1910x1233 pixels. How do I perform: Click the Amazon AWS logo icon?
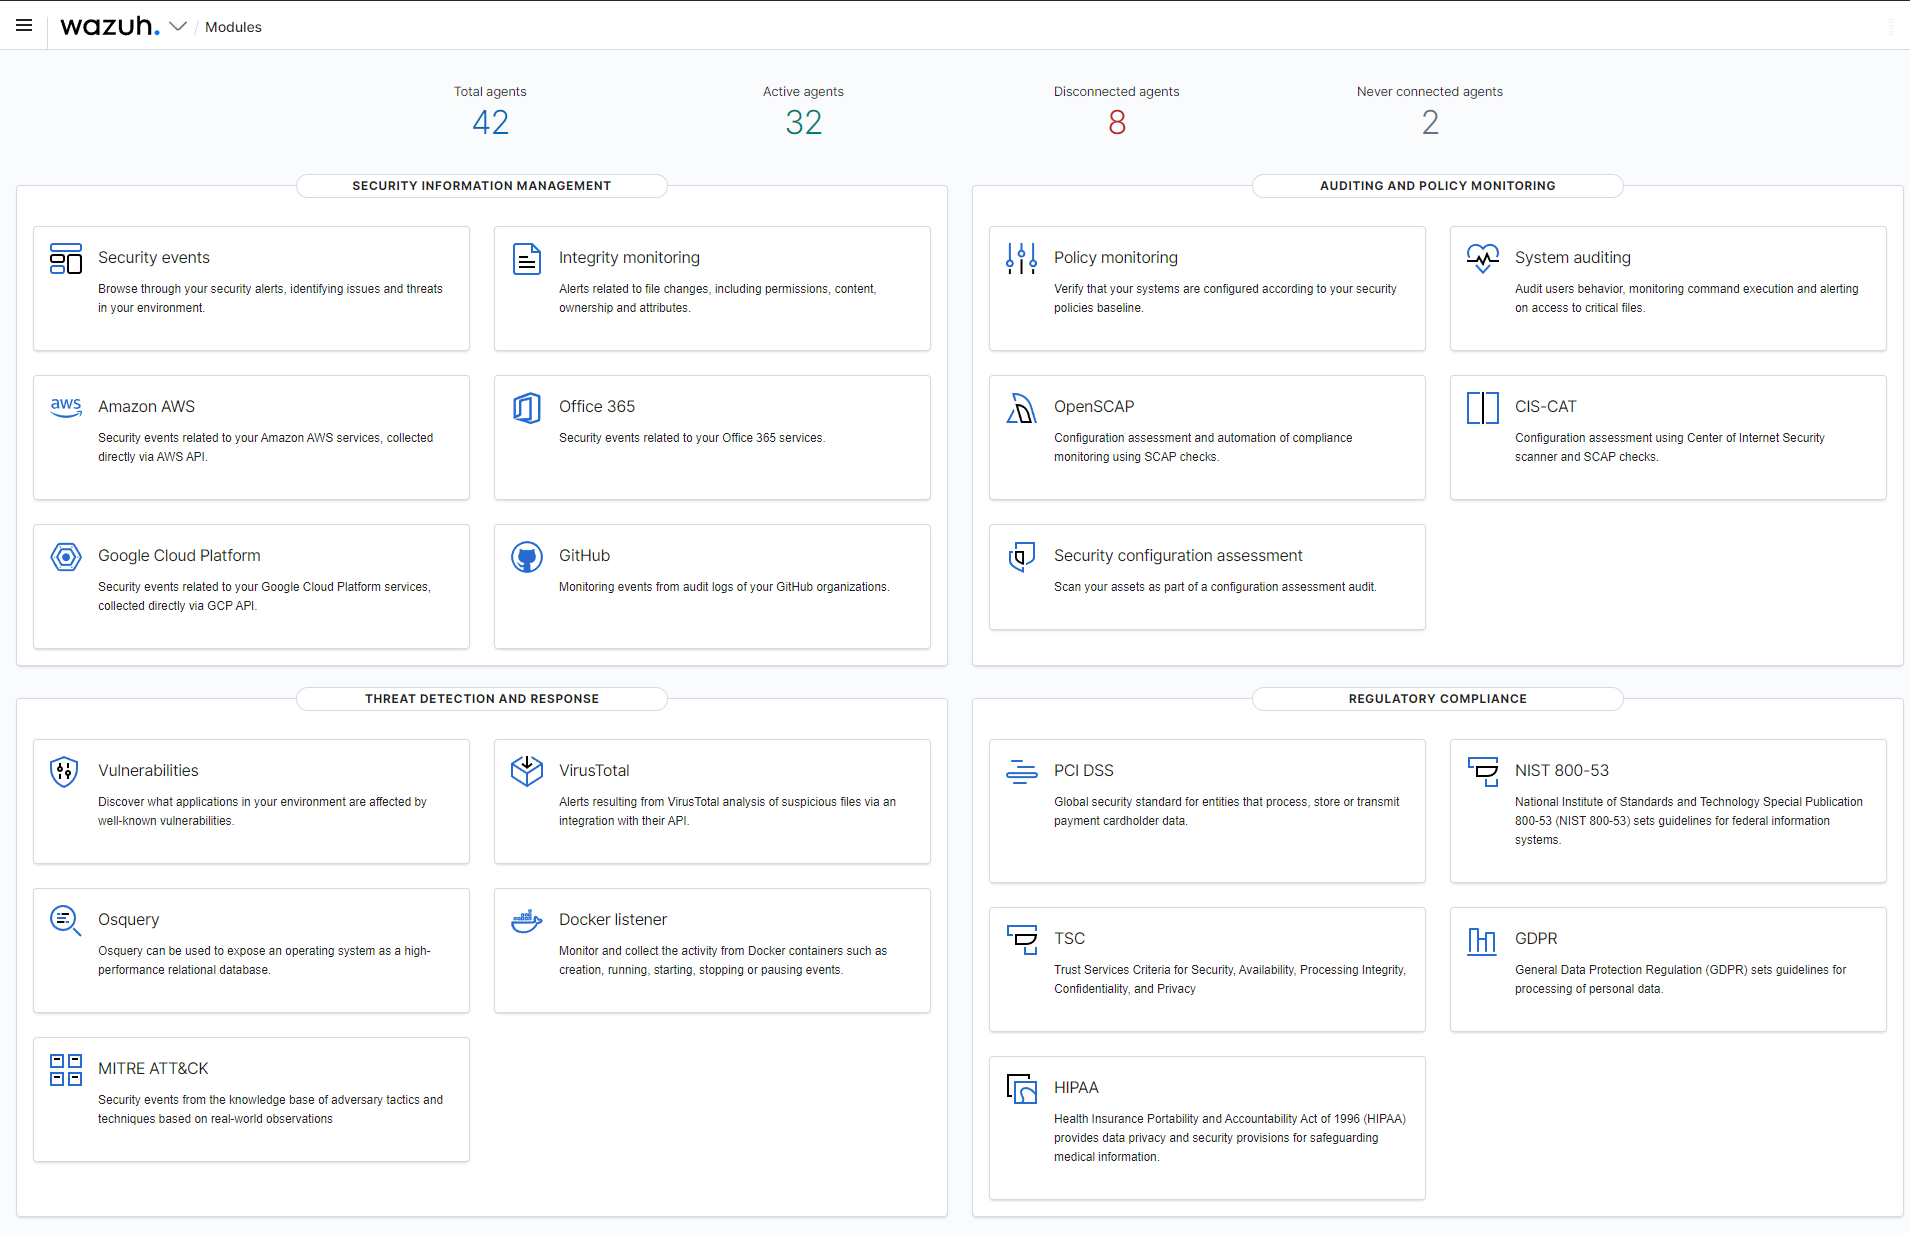pos(66,407)
